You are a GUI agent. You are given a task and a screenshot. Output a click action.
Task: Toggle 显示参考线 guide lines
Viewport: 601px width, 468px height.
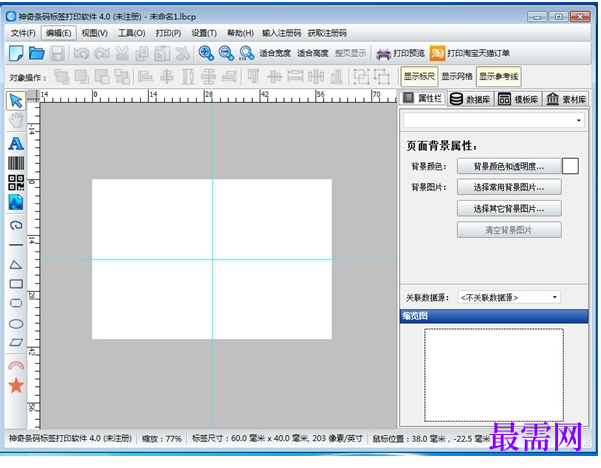[498, 76]
